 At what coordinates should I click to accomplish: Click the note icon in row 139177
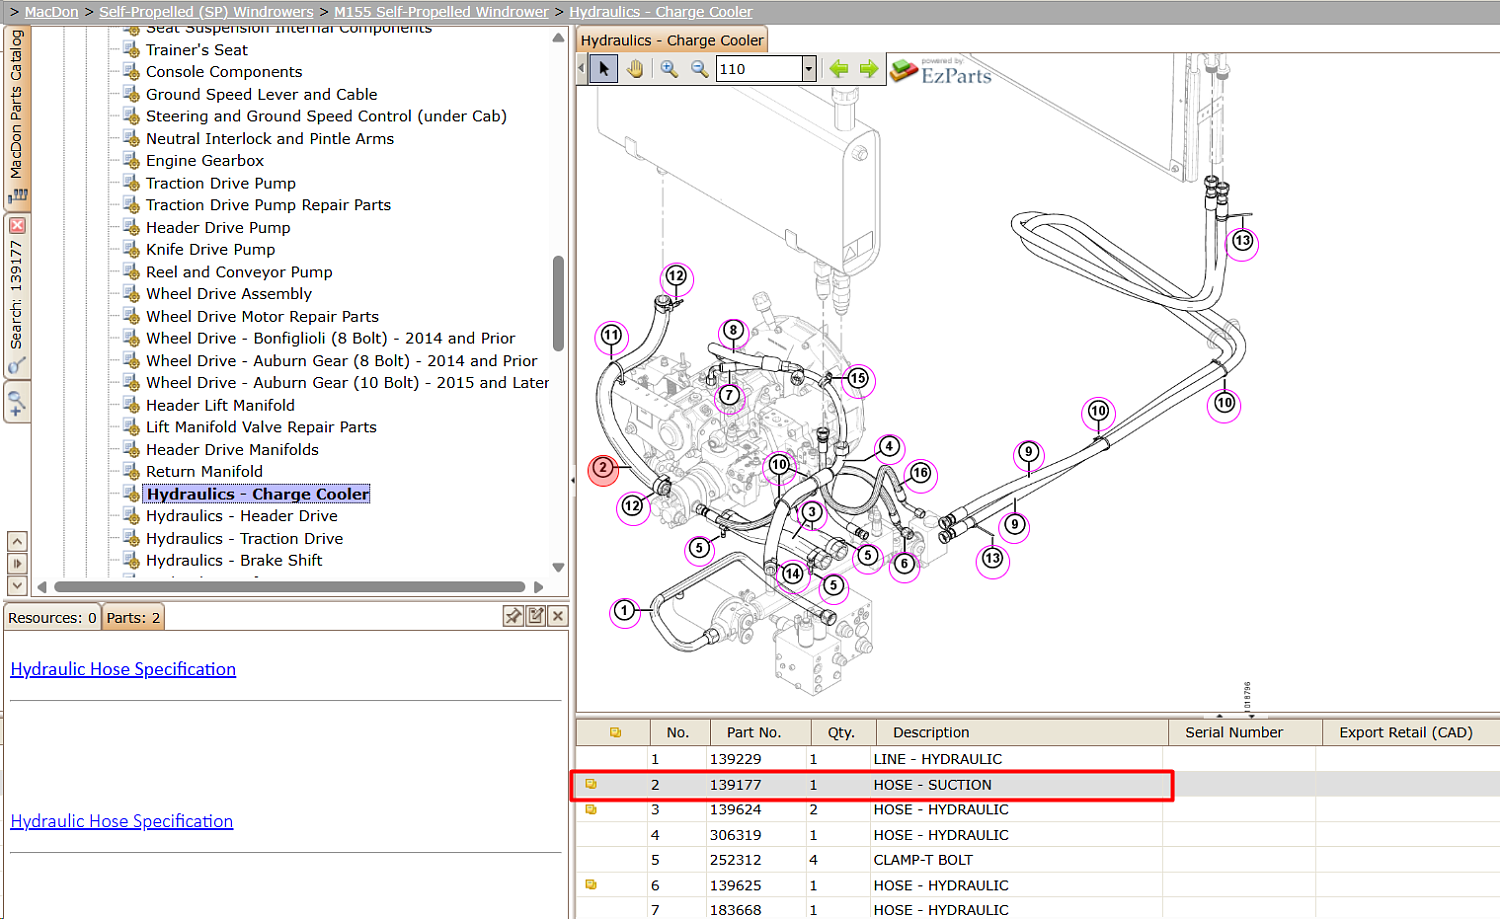coord(591,784)
